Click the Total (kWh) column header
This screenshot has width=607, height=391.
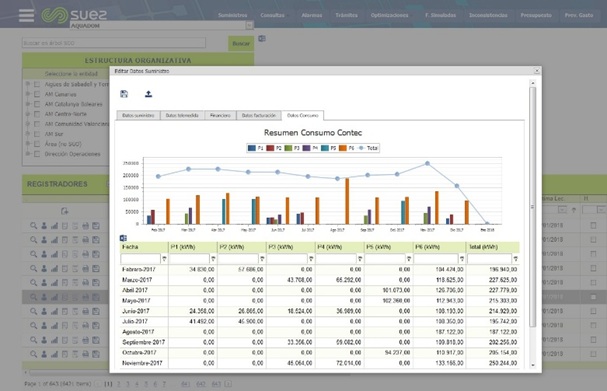pos(492,247)
